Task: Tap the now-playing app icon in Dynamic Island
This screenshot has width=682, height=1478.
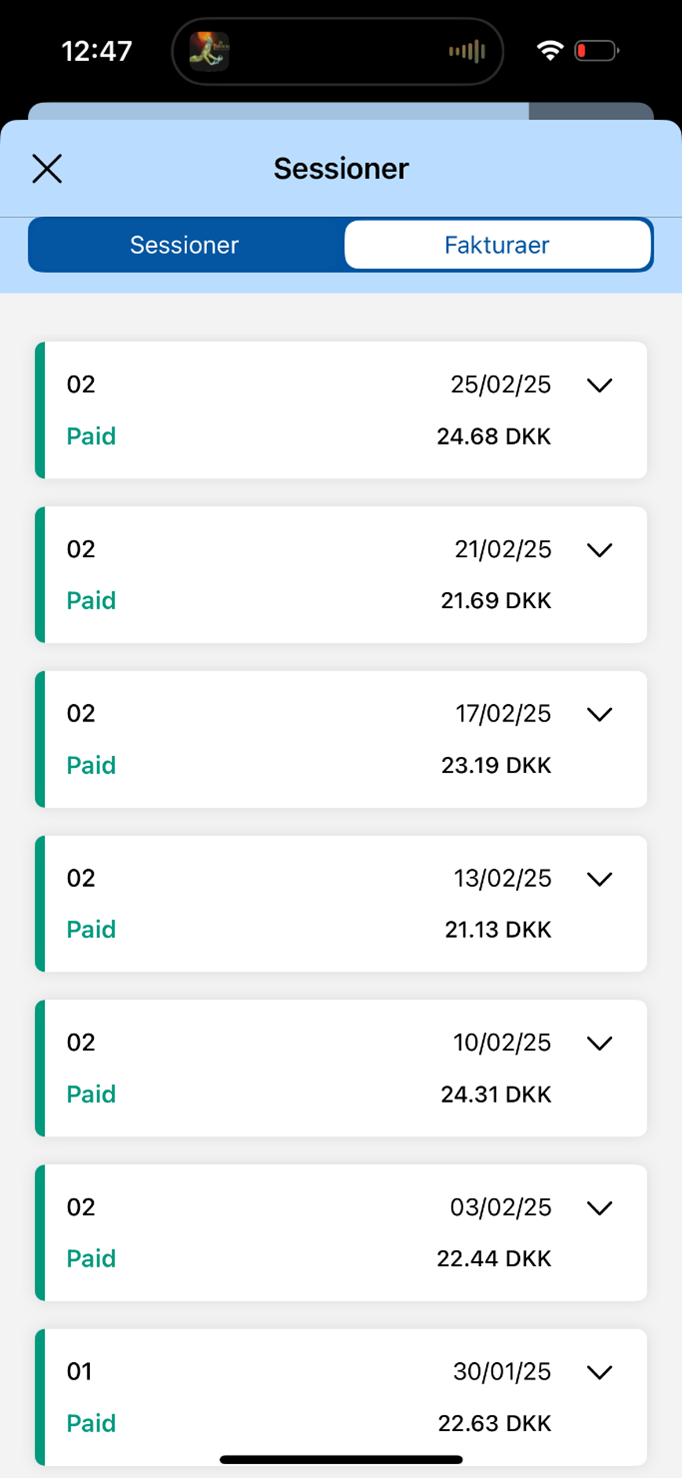Action: click(x=210, y=51)
